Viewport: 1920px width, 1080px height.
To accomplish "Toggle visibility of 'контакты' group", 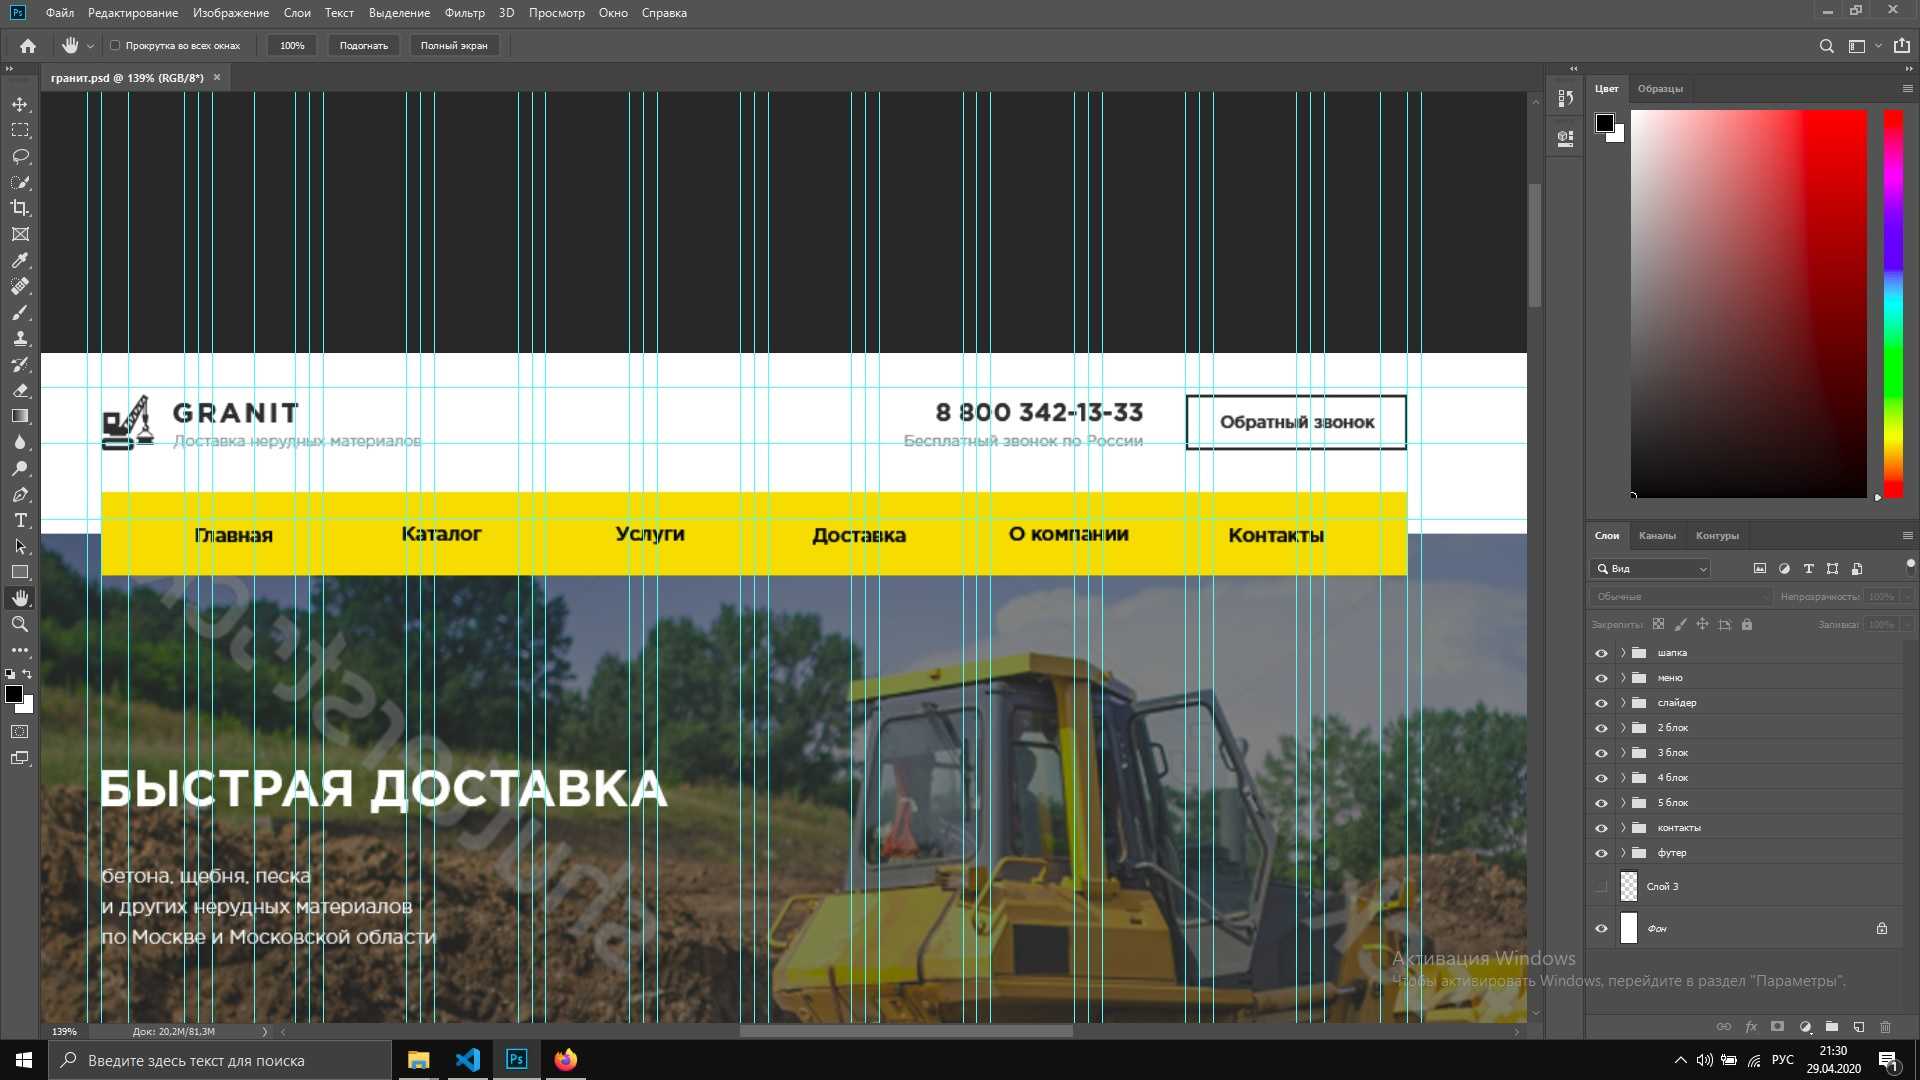I will click(1601, 828).
